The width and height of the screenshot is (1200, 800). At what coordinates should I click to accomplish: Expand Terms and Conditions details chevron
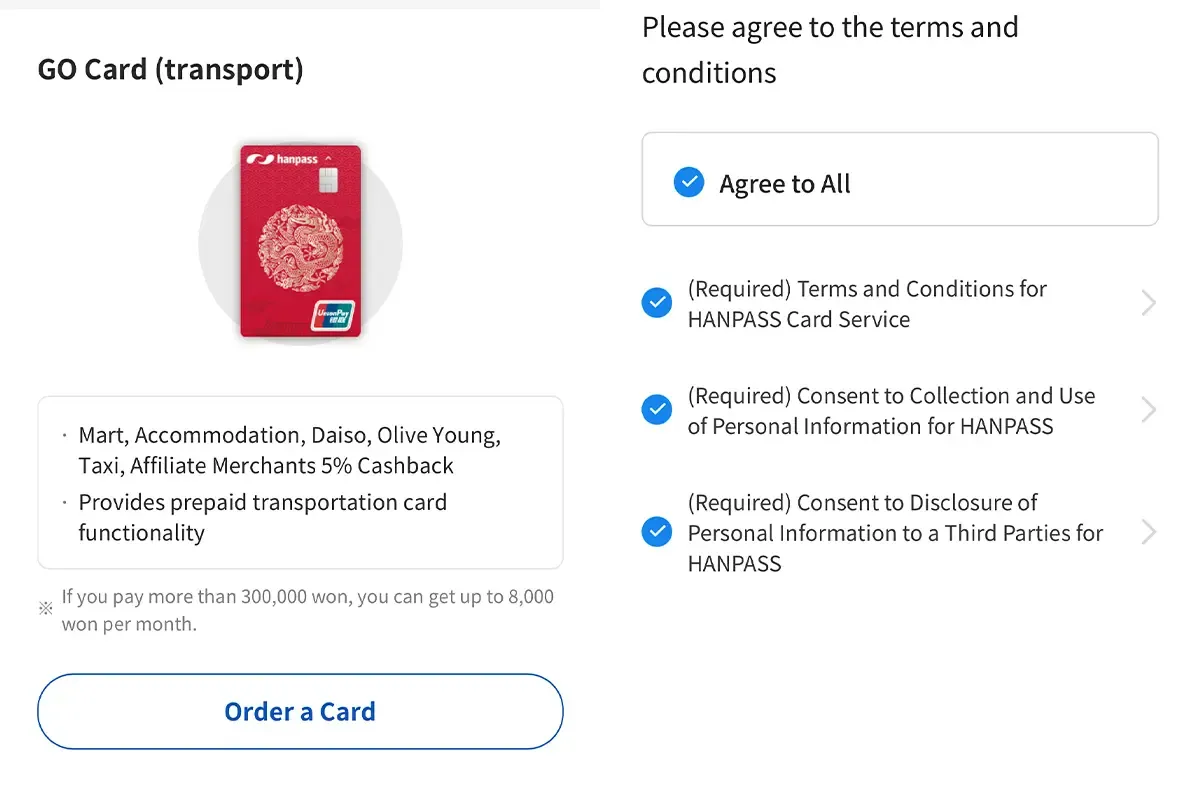(x=1148, y=303)
